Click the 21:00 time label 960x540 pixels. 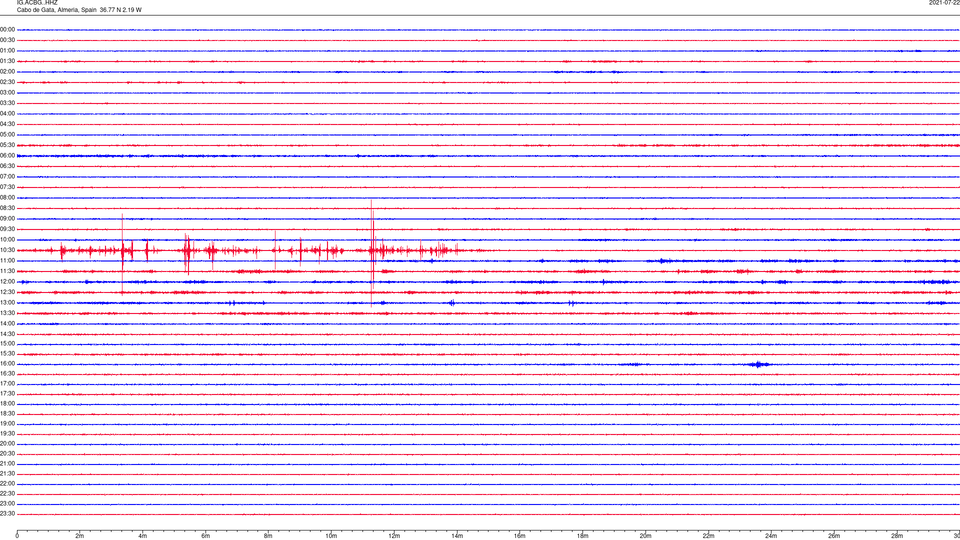click(7, 464)
